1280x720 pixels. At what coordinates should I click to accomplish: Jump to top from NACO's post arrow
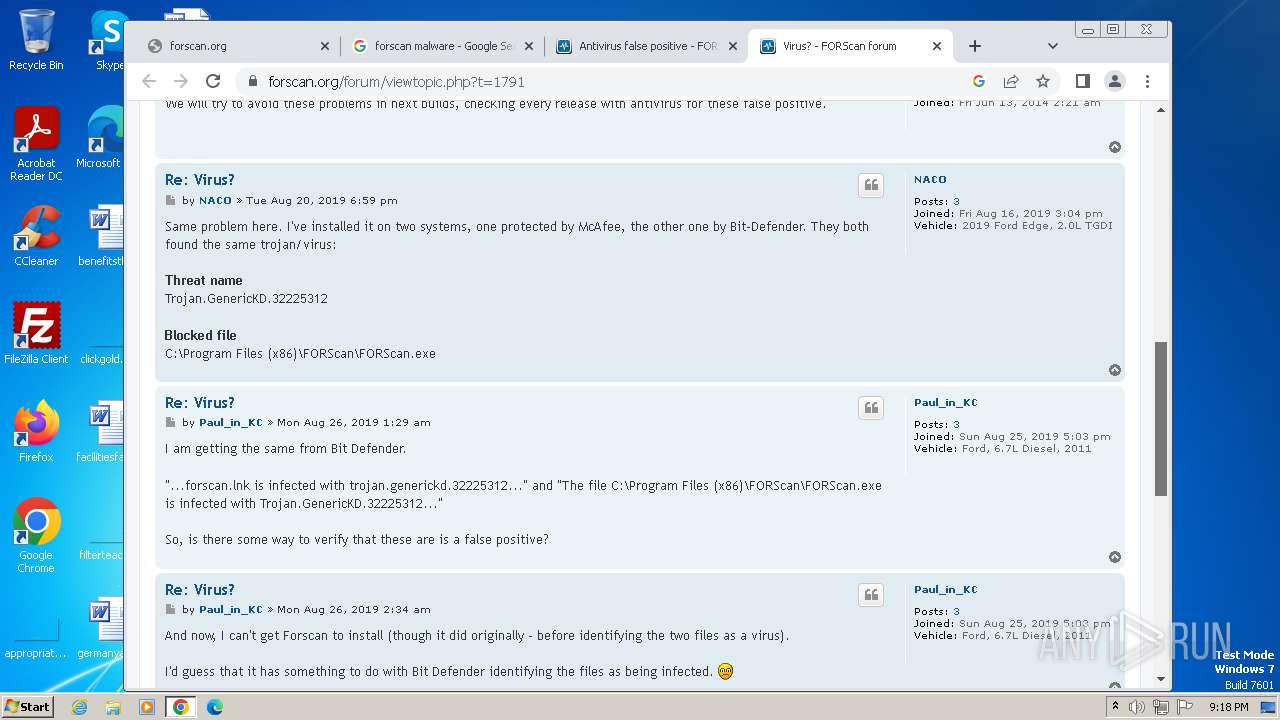click(1115, 370)
